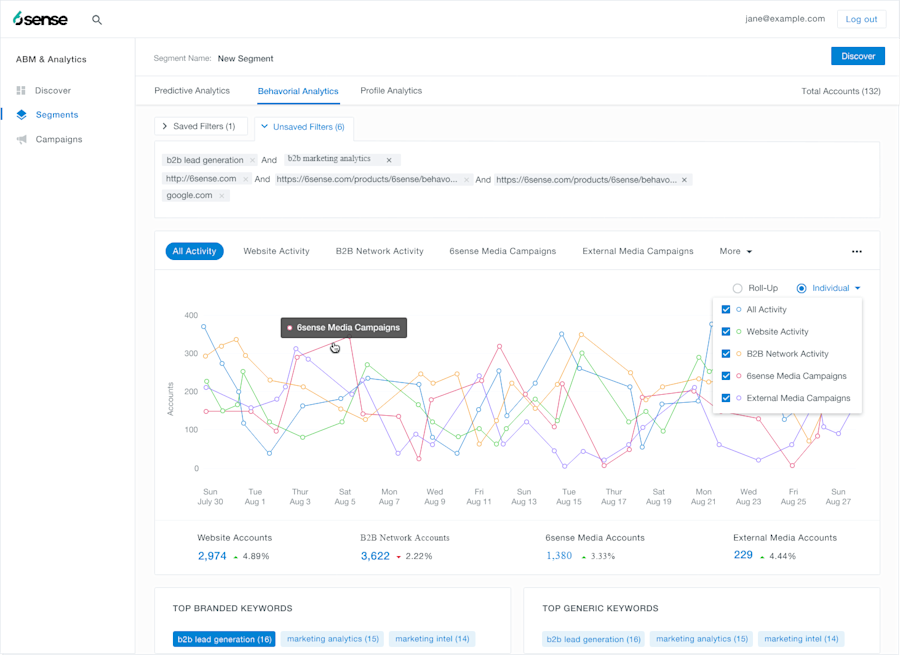Uncheck the B2B Network Activity checkbox

[726, 354]
